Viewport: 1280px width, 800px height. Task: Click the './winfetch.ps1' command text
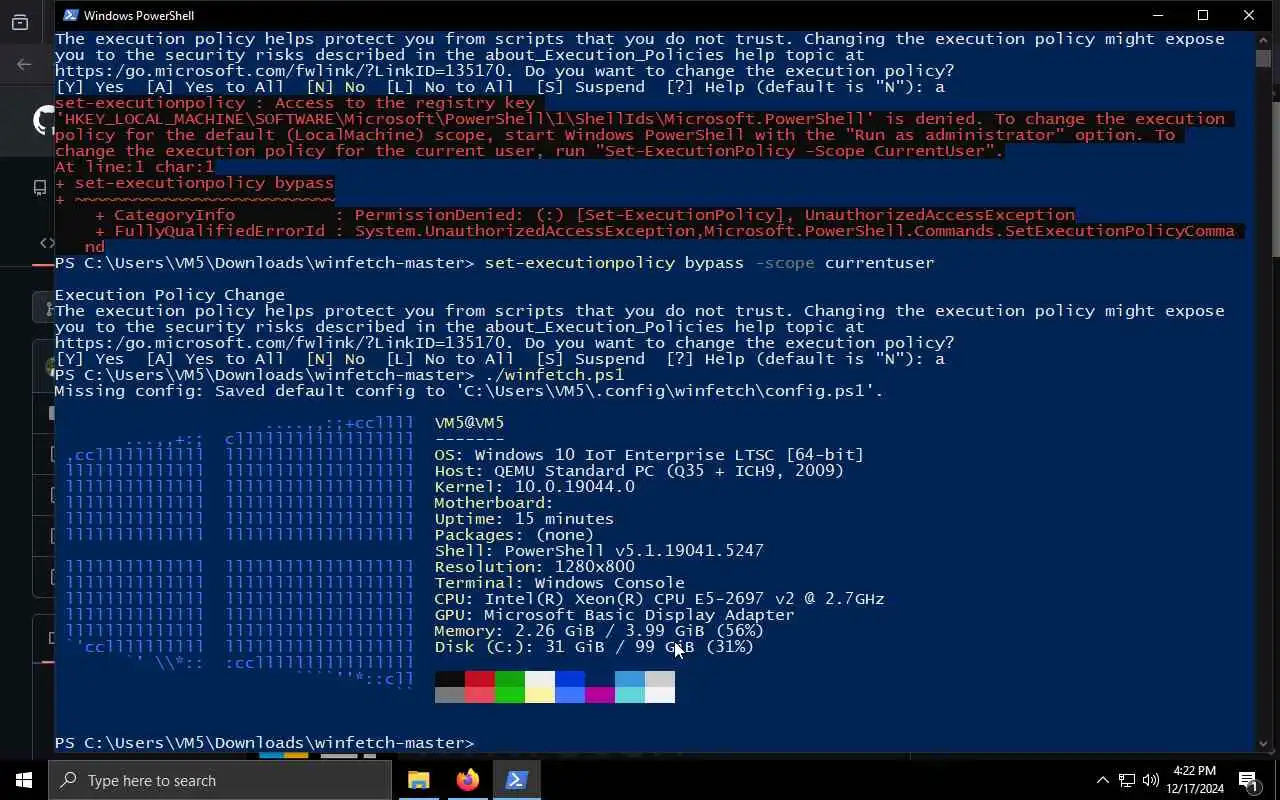[x=554, y=375]
